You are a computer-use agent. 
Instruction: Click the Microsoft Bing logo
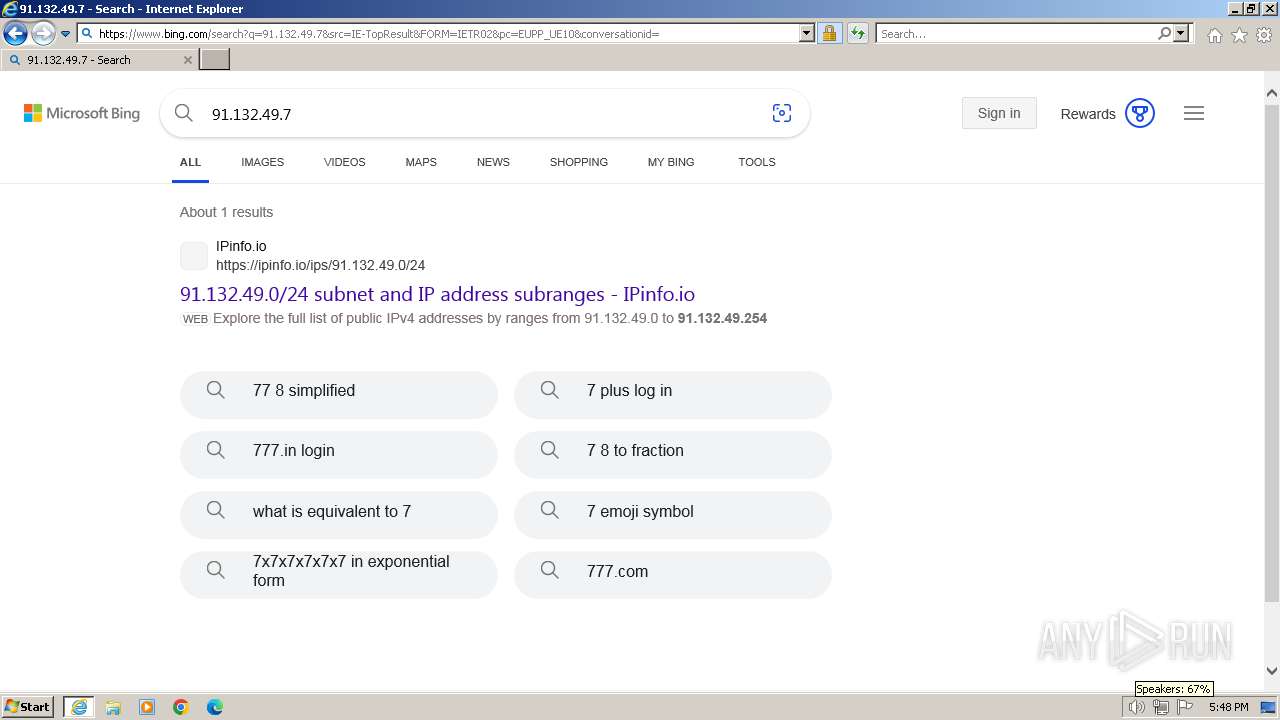click(82, 113)
